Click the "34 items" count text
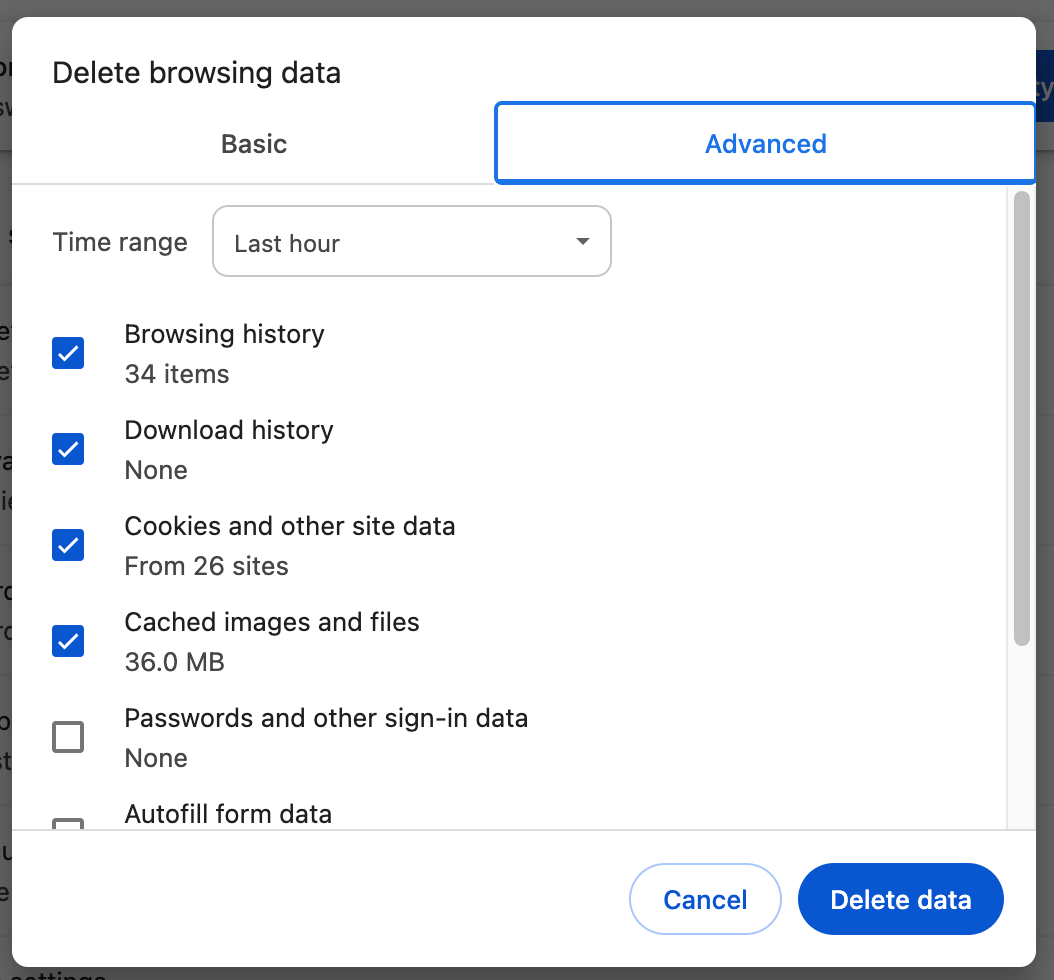Viewport: 1054px width, 980px height. [176, 374]
